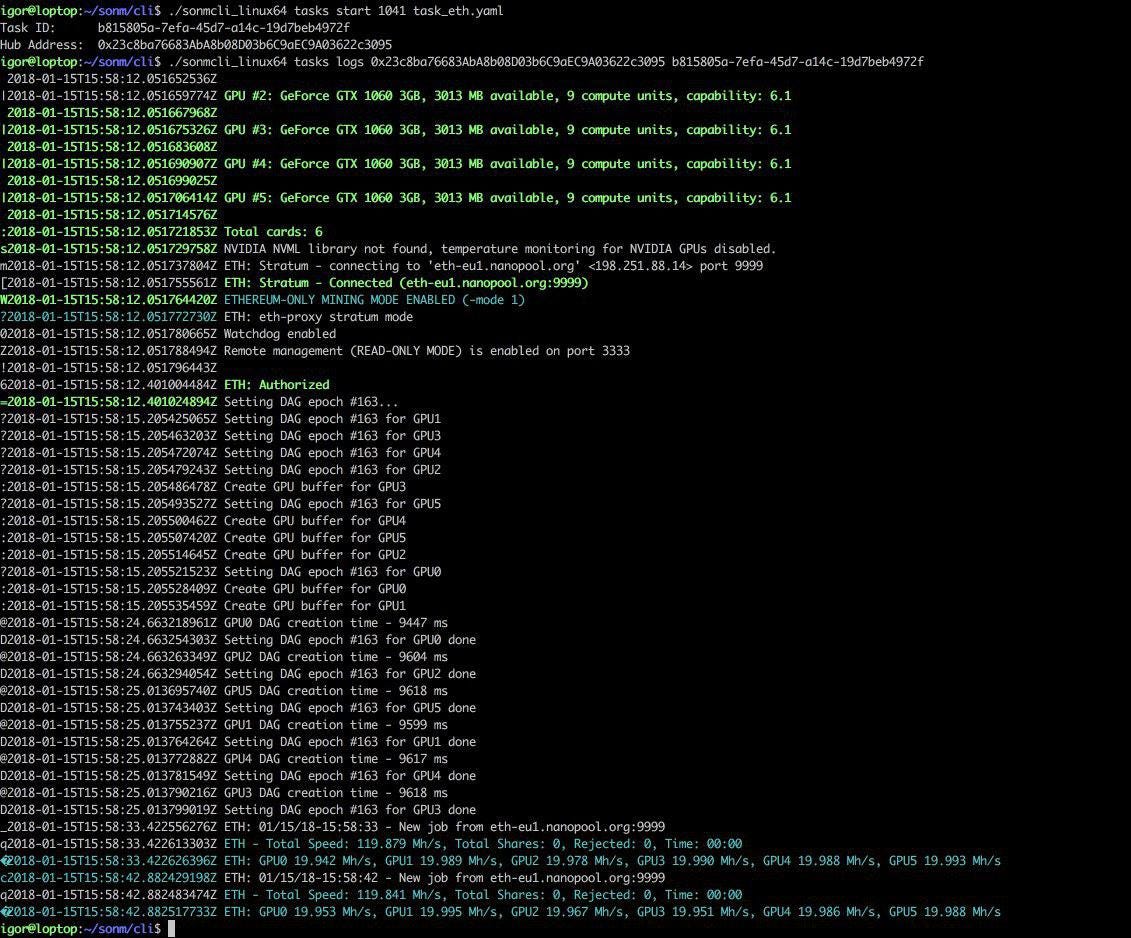Click the 'NVIDIA NVML library not found' warning line

click(499, 249)
